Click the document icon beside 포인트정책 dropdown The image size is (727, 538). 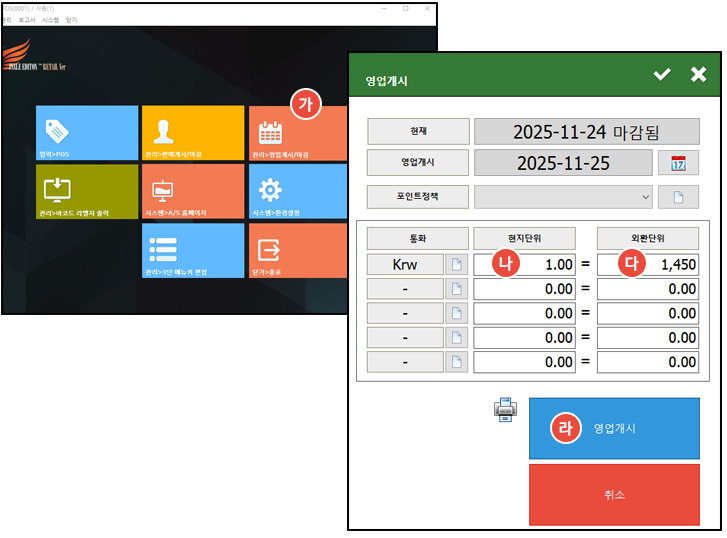(678, 196)
